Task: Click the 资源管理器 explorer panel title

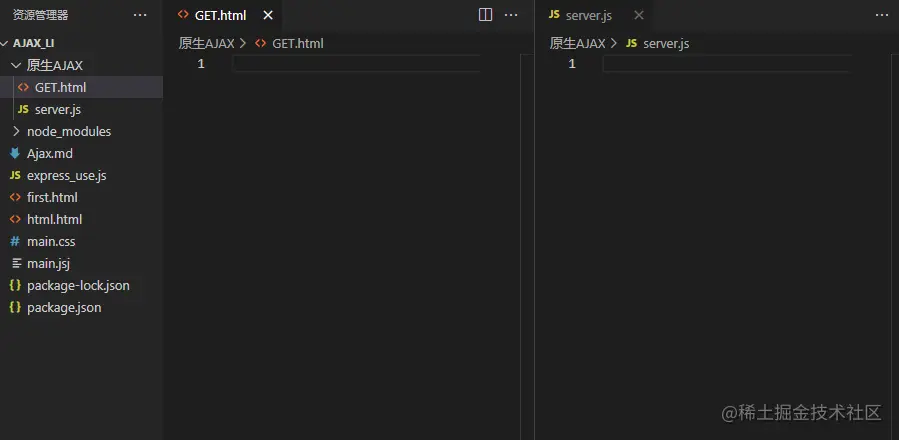Action: pos(40,15)
